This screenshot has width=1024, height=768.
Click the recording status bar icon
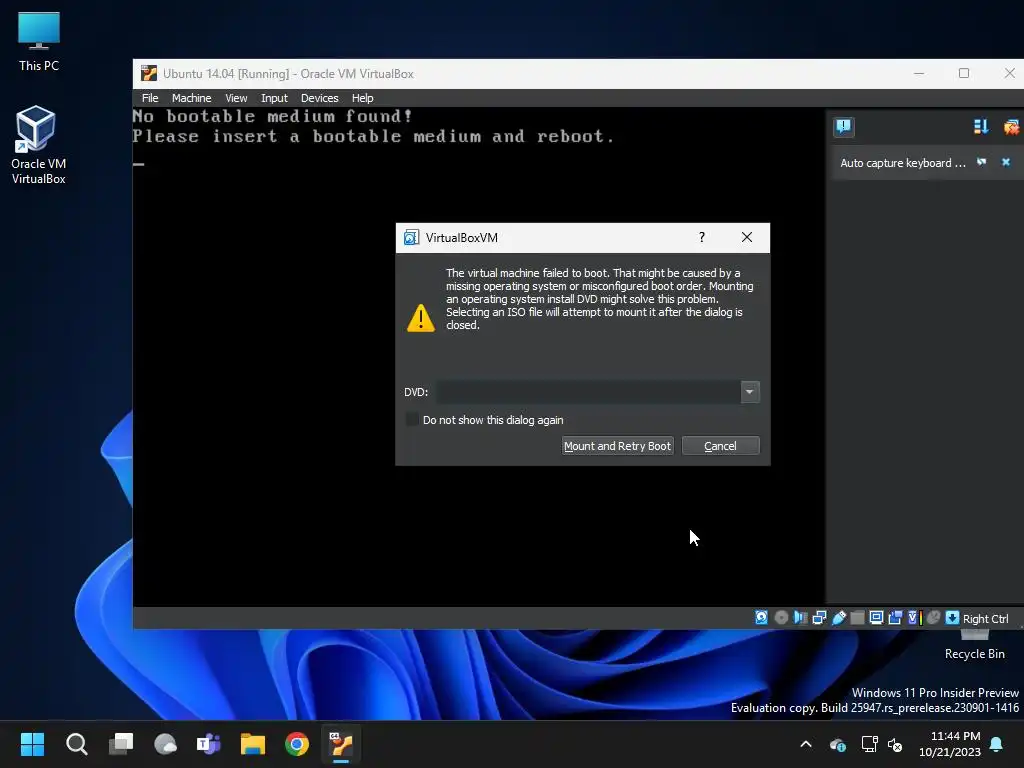[x=895, y=618]
